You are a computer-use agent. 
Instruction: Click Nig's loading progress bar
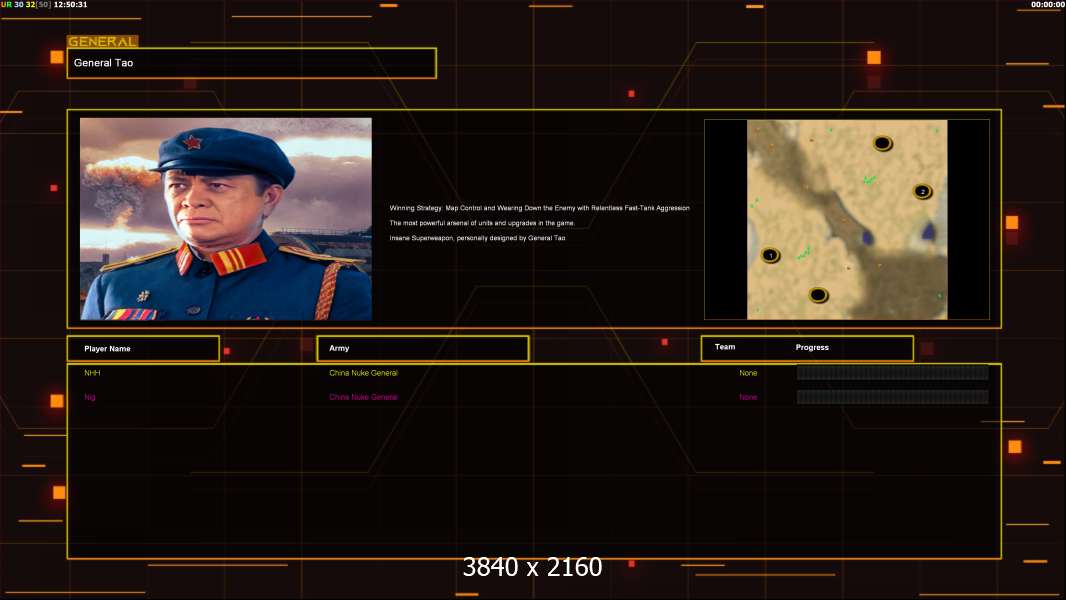pos(893,397)
